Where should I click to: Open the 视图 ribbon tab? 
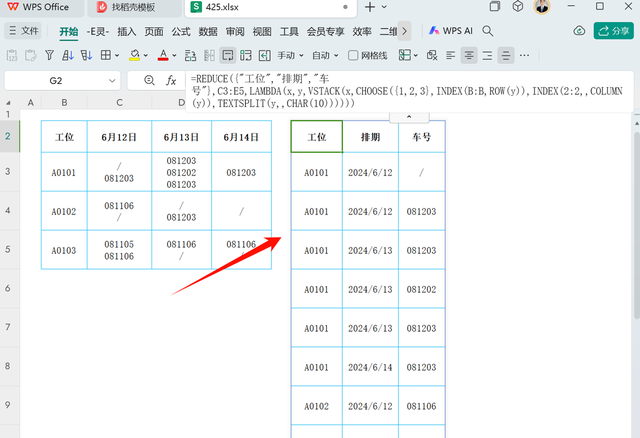click(262, 31)
